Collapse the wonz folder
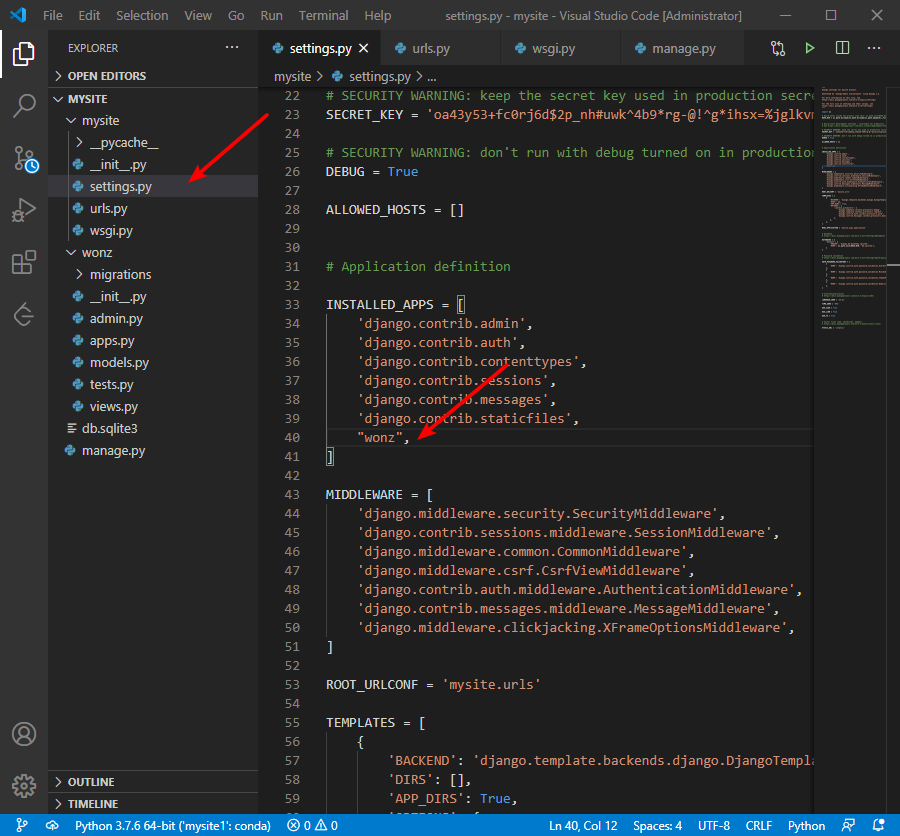Image resolution: width=900 pixels, height=836 pixels. pos(153,253)
